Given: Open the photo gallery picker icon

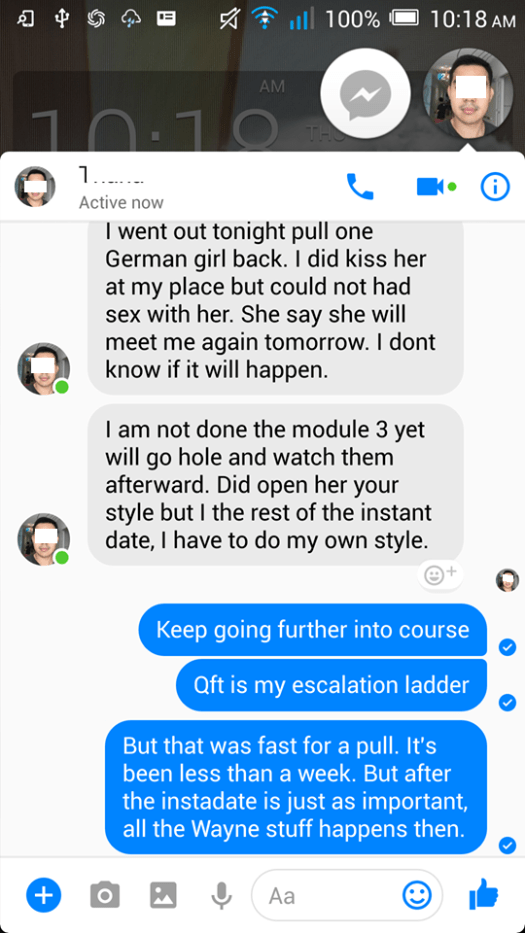Looking at the screenshot, I should coord(163,895).
